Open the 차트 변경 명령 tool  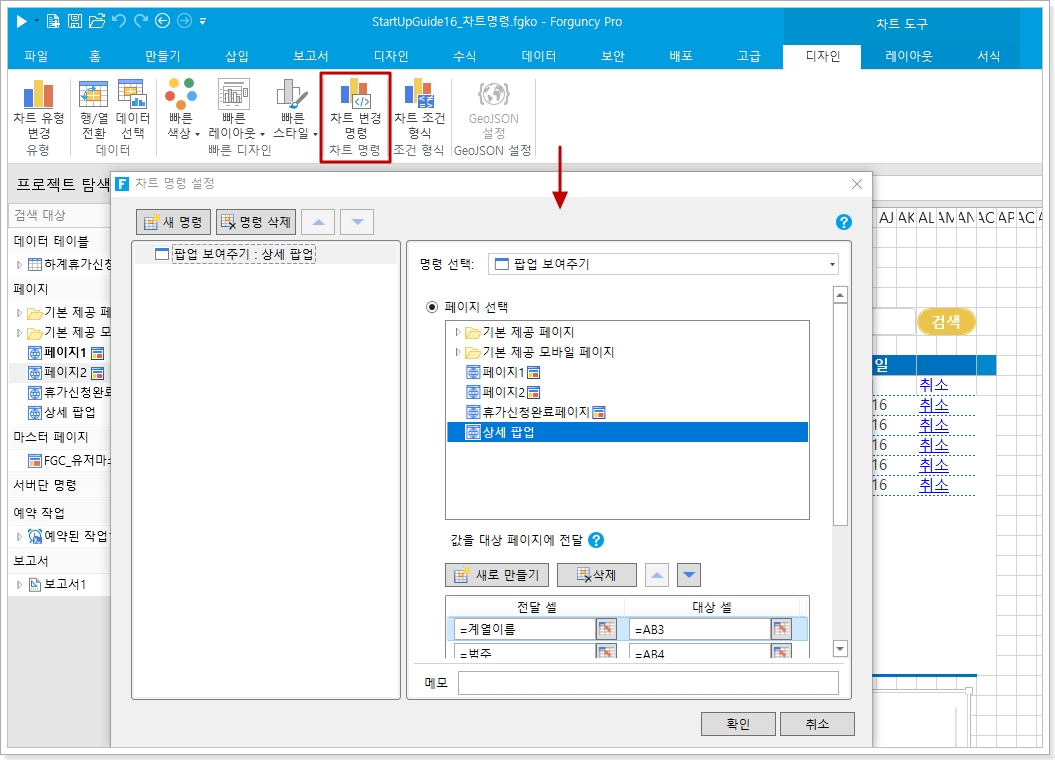[355, 96]
